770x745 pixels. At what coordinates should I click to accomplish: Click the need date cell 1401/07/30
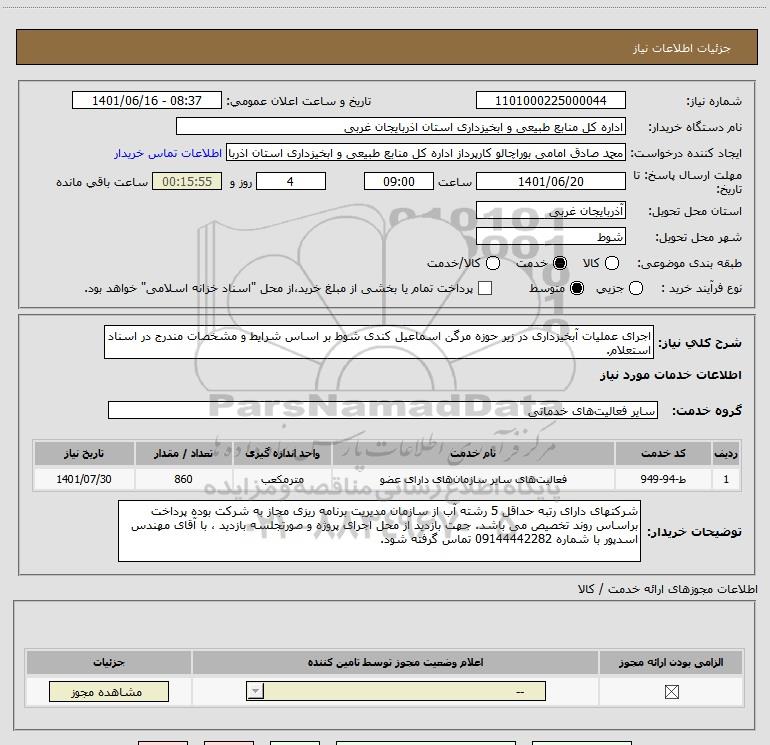84,479
